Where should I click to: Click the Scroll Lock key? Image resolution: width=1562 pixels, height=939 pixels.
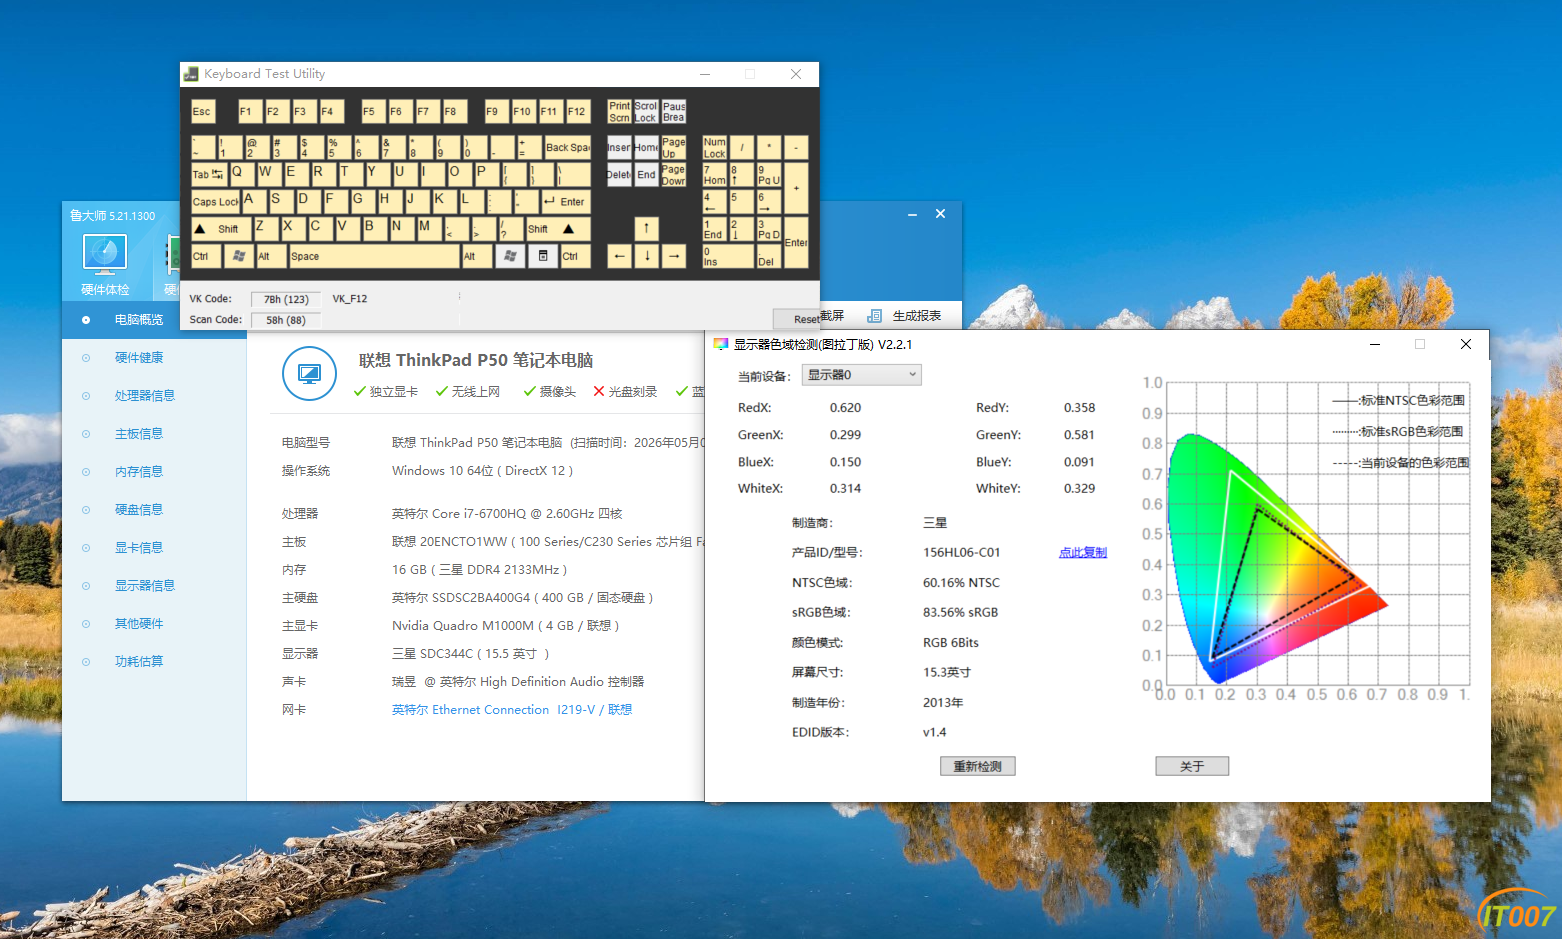point(646,111)
